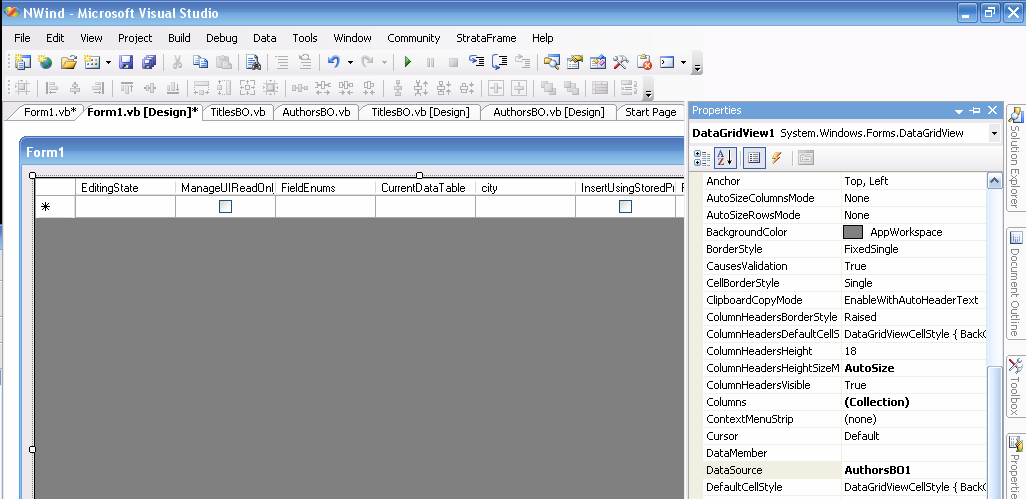Select the DataSource property value AuthorsBO1

click(x=877, y=470)
